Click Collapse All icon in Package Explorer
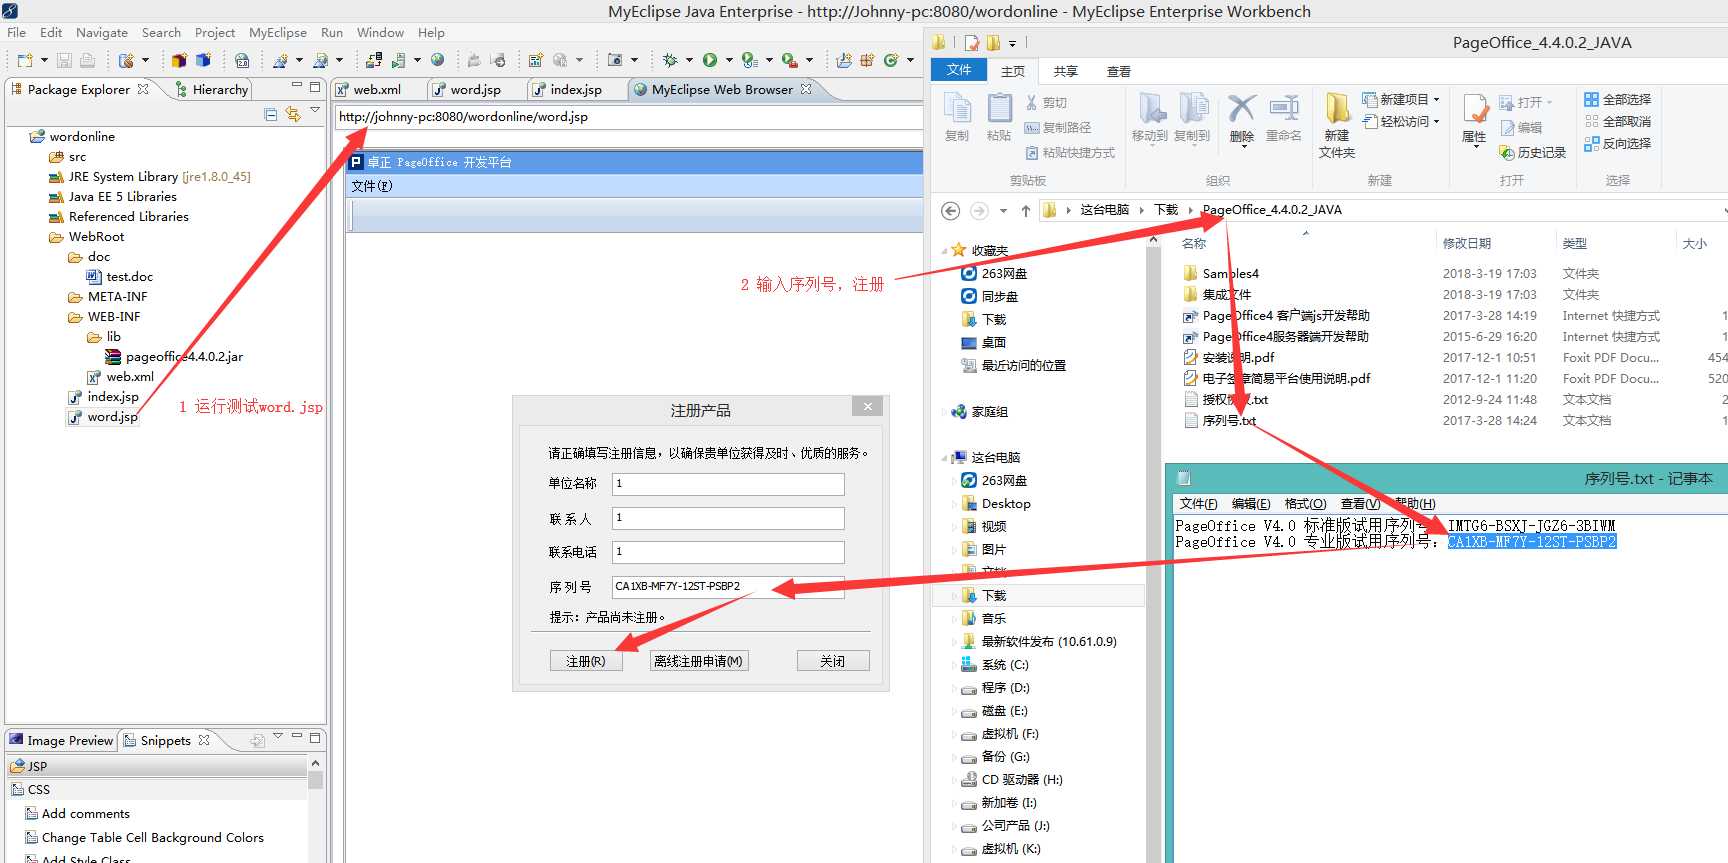The width and height of the screenshot is (1728, 863). click(x=270, y=114)
